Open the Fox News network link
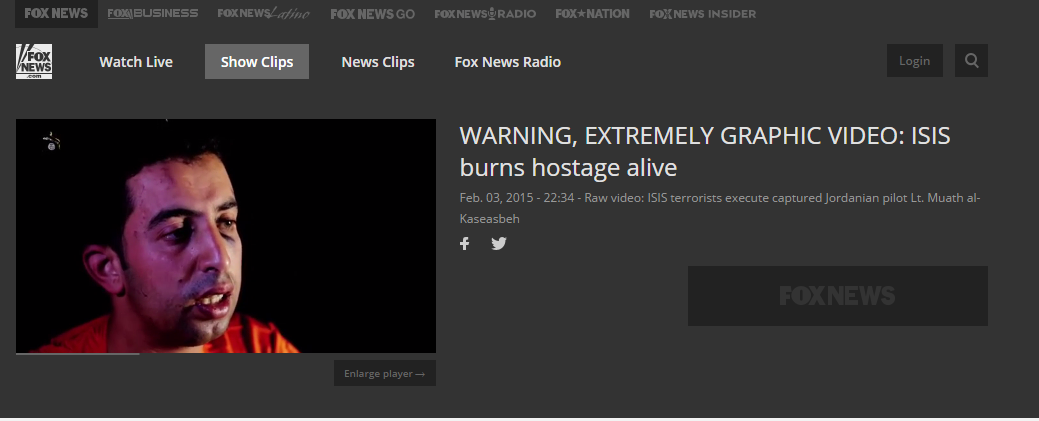Screen dimensions: 1039x421 (x=56, y=13)
